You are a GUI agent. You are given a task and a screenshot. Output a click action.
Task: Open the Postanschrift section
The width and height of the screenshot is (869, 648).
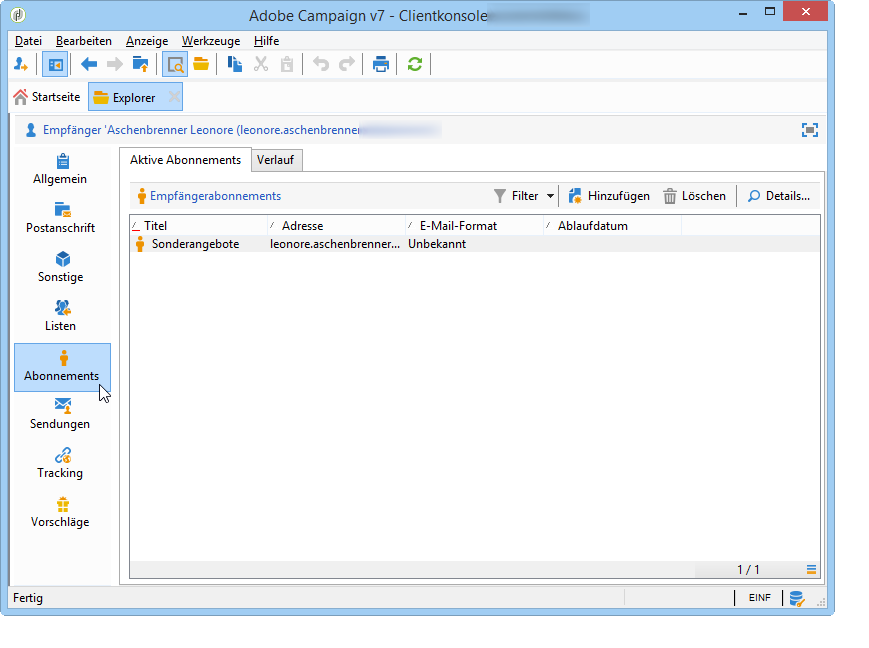pyautogui.click(x=60, y=218)
